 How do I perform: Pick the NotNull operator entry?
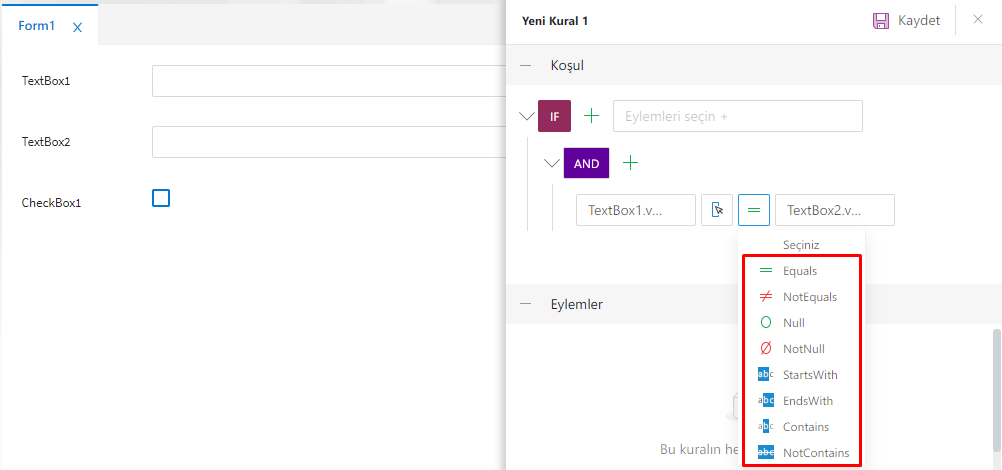pos(804,349)
